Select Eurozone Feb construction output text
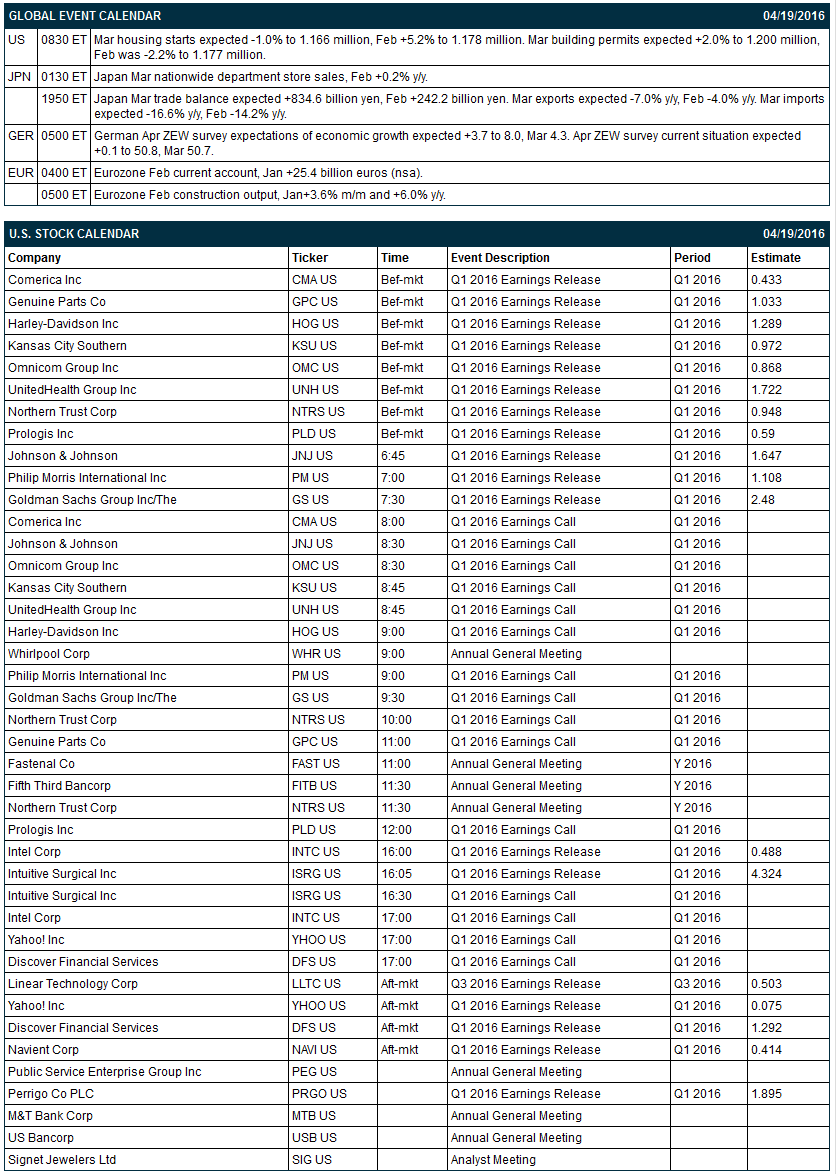Image resolution: width=836 pixels, height=1174 pixels. (270, 195)
